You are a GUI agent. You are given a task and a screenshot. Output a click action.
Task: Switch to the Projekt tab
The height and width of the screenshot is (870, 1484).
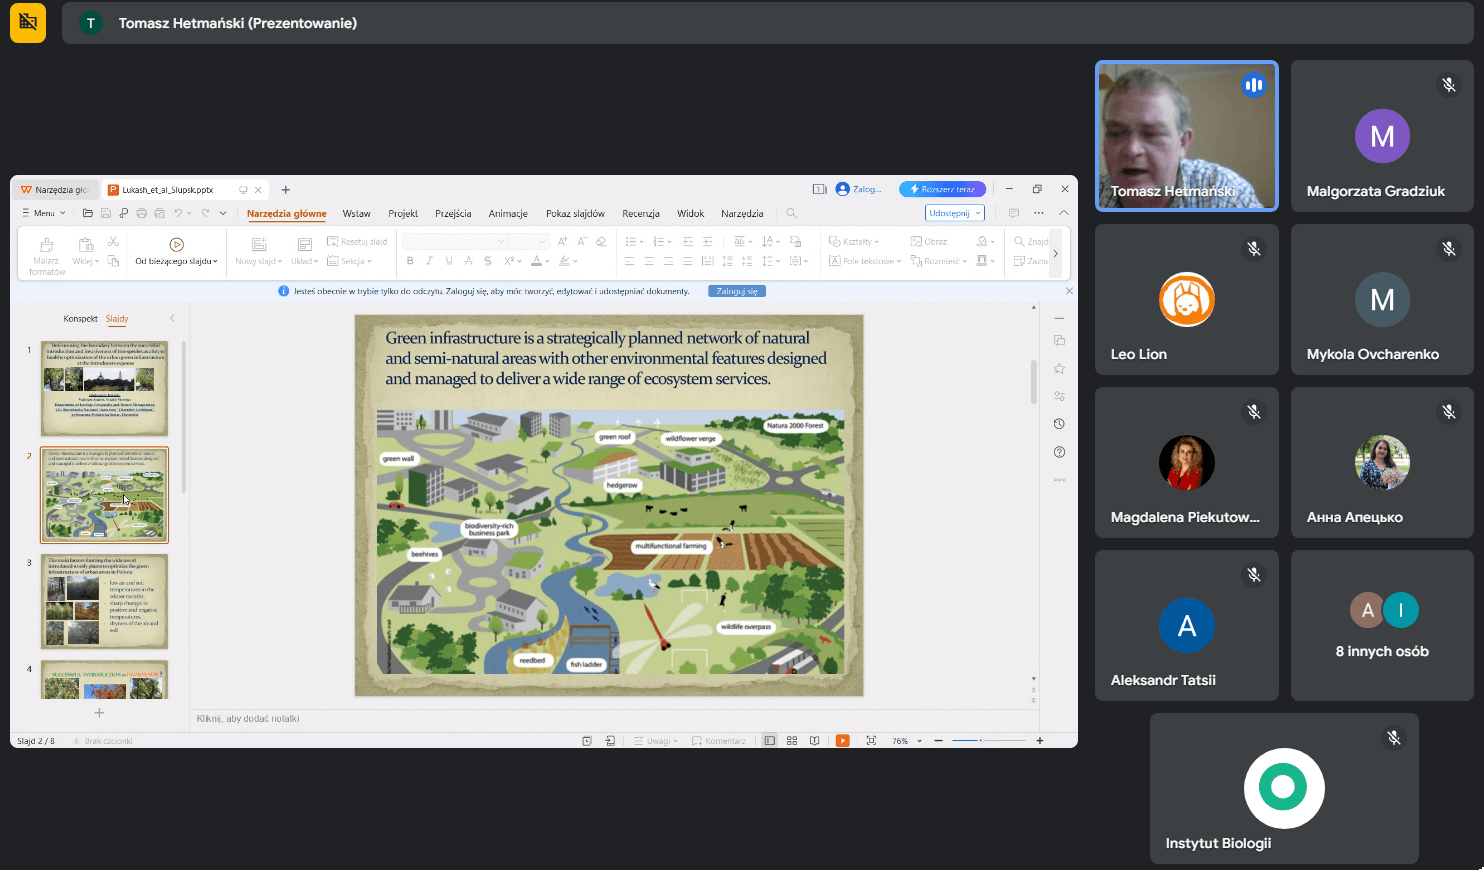click(x=403, y=213)
